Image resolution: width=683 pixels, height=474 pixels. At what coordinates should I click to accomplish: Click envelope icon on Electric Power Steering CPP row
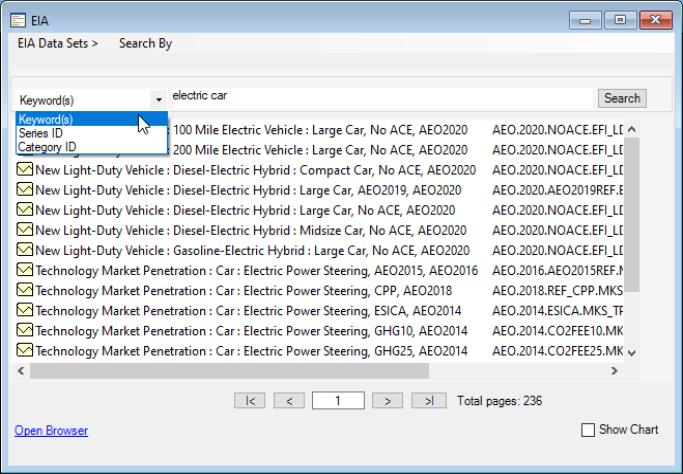pos(25,290)
